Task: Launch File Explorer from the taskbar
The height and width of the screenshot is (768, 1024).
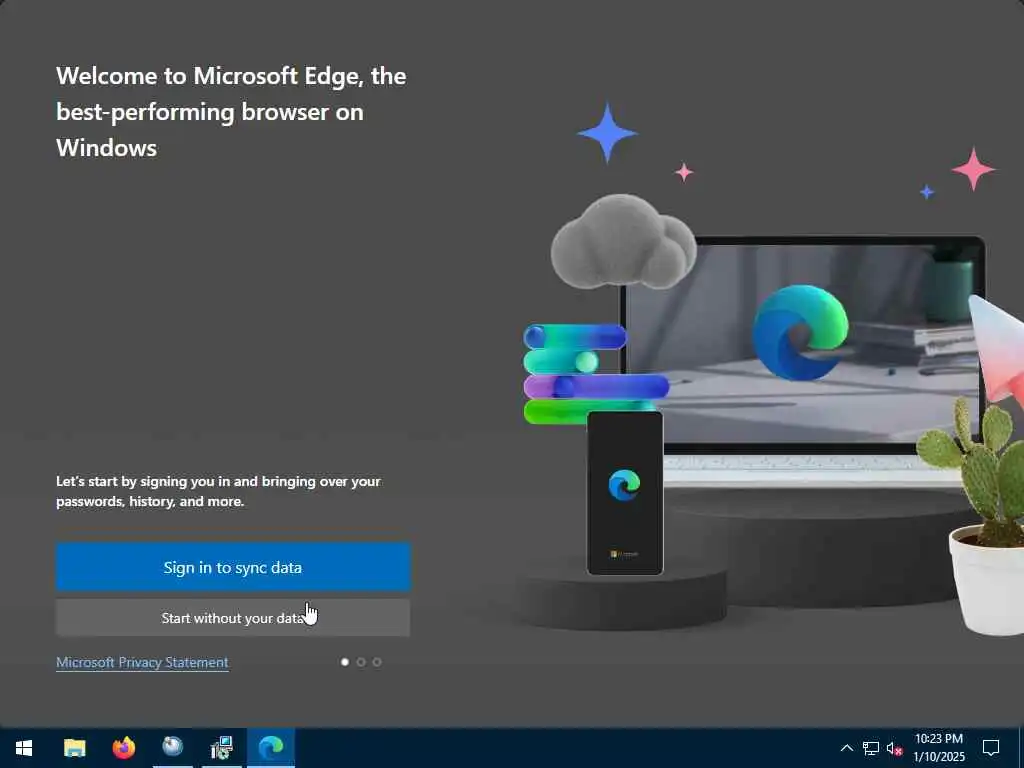Action: point(74,748)
